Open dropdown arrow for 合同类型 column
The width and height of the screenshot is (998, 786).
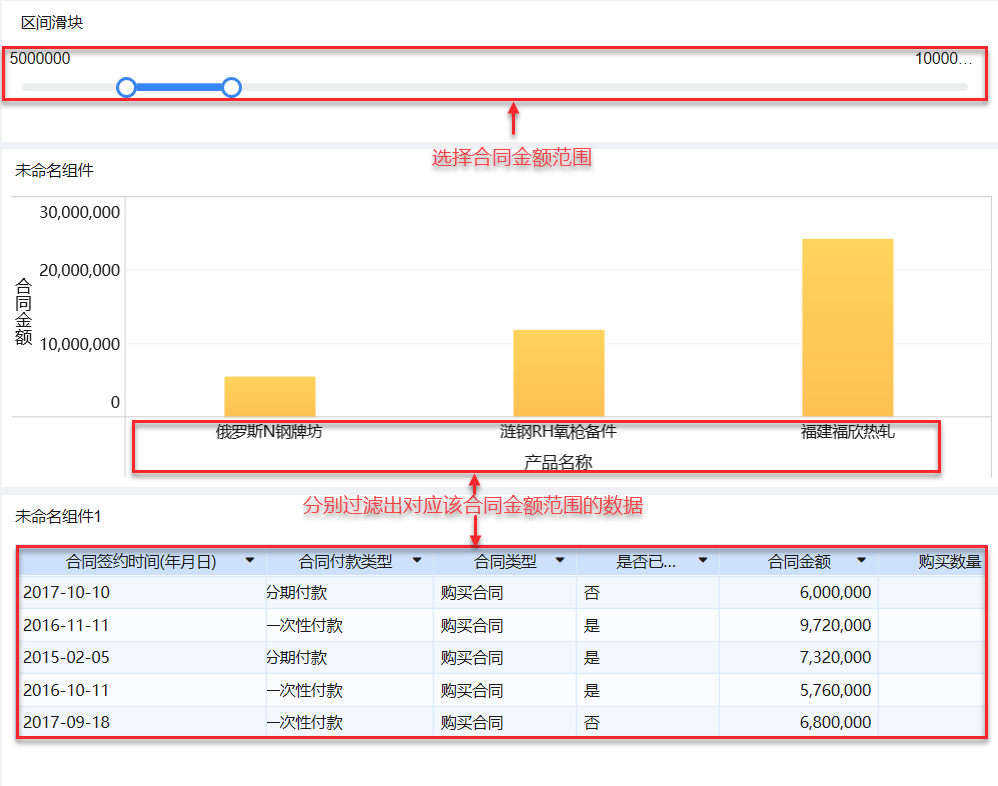pyautogui.click(x=560, y=561)
